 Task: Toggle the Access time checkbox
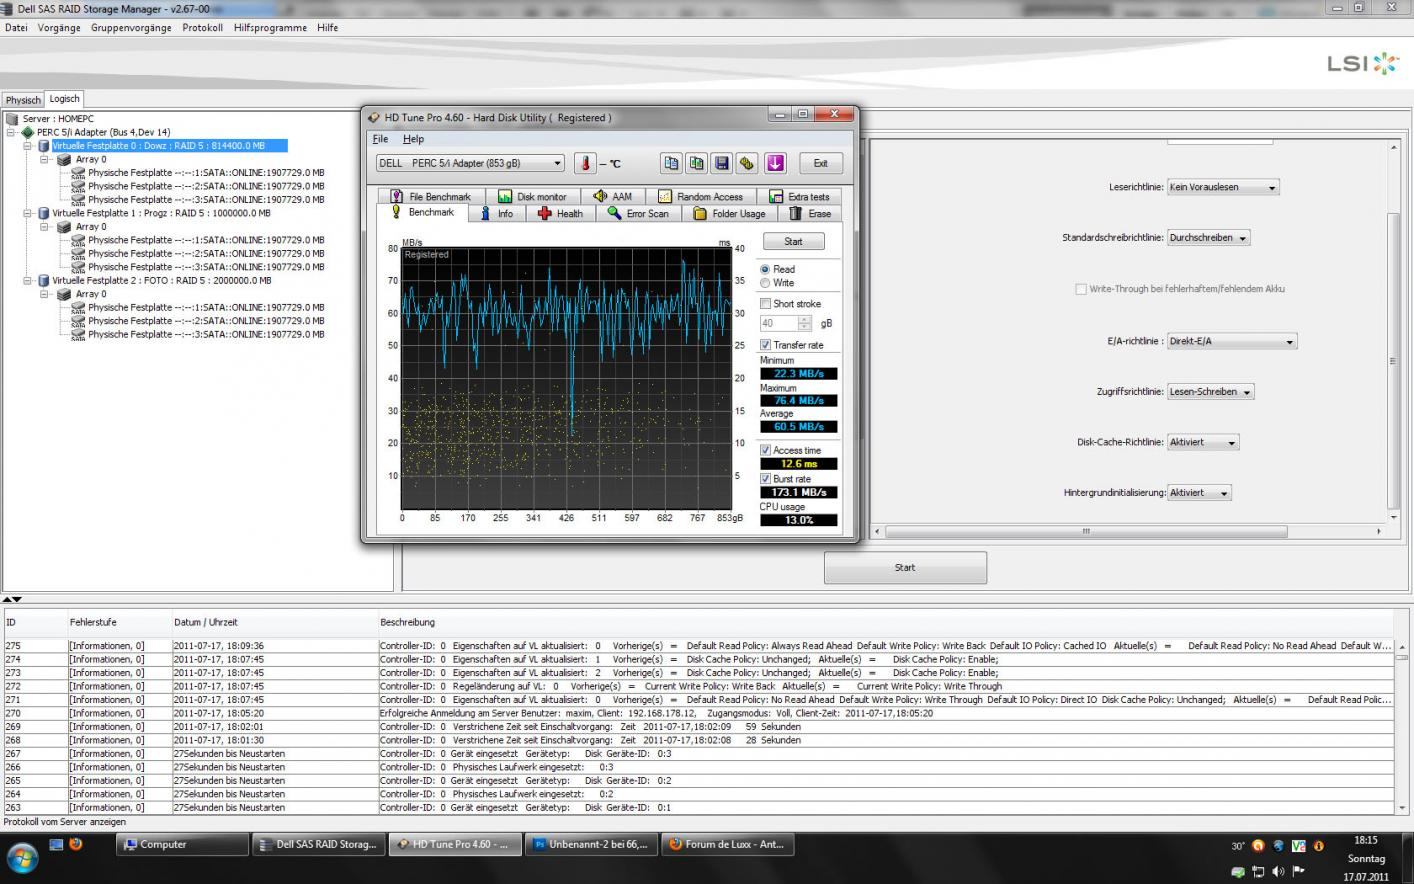point(765,450)
